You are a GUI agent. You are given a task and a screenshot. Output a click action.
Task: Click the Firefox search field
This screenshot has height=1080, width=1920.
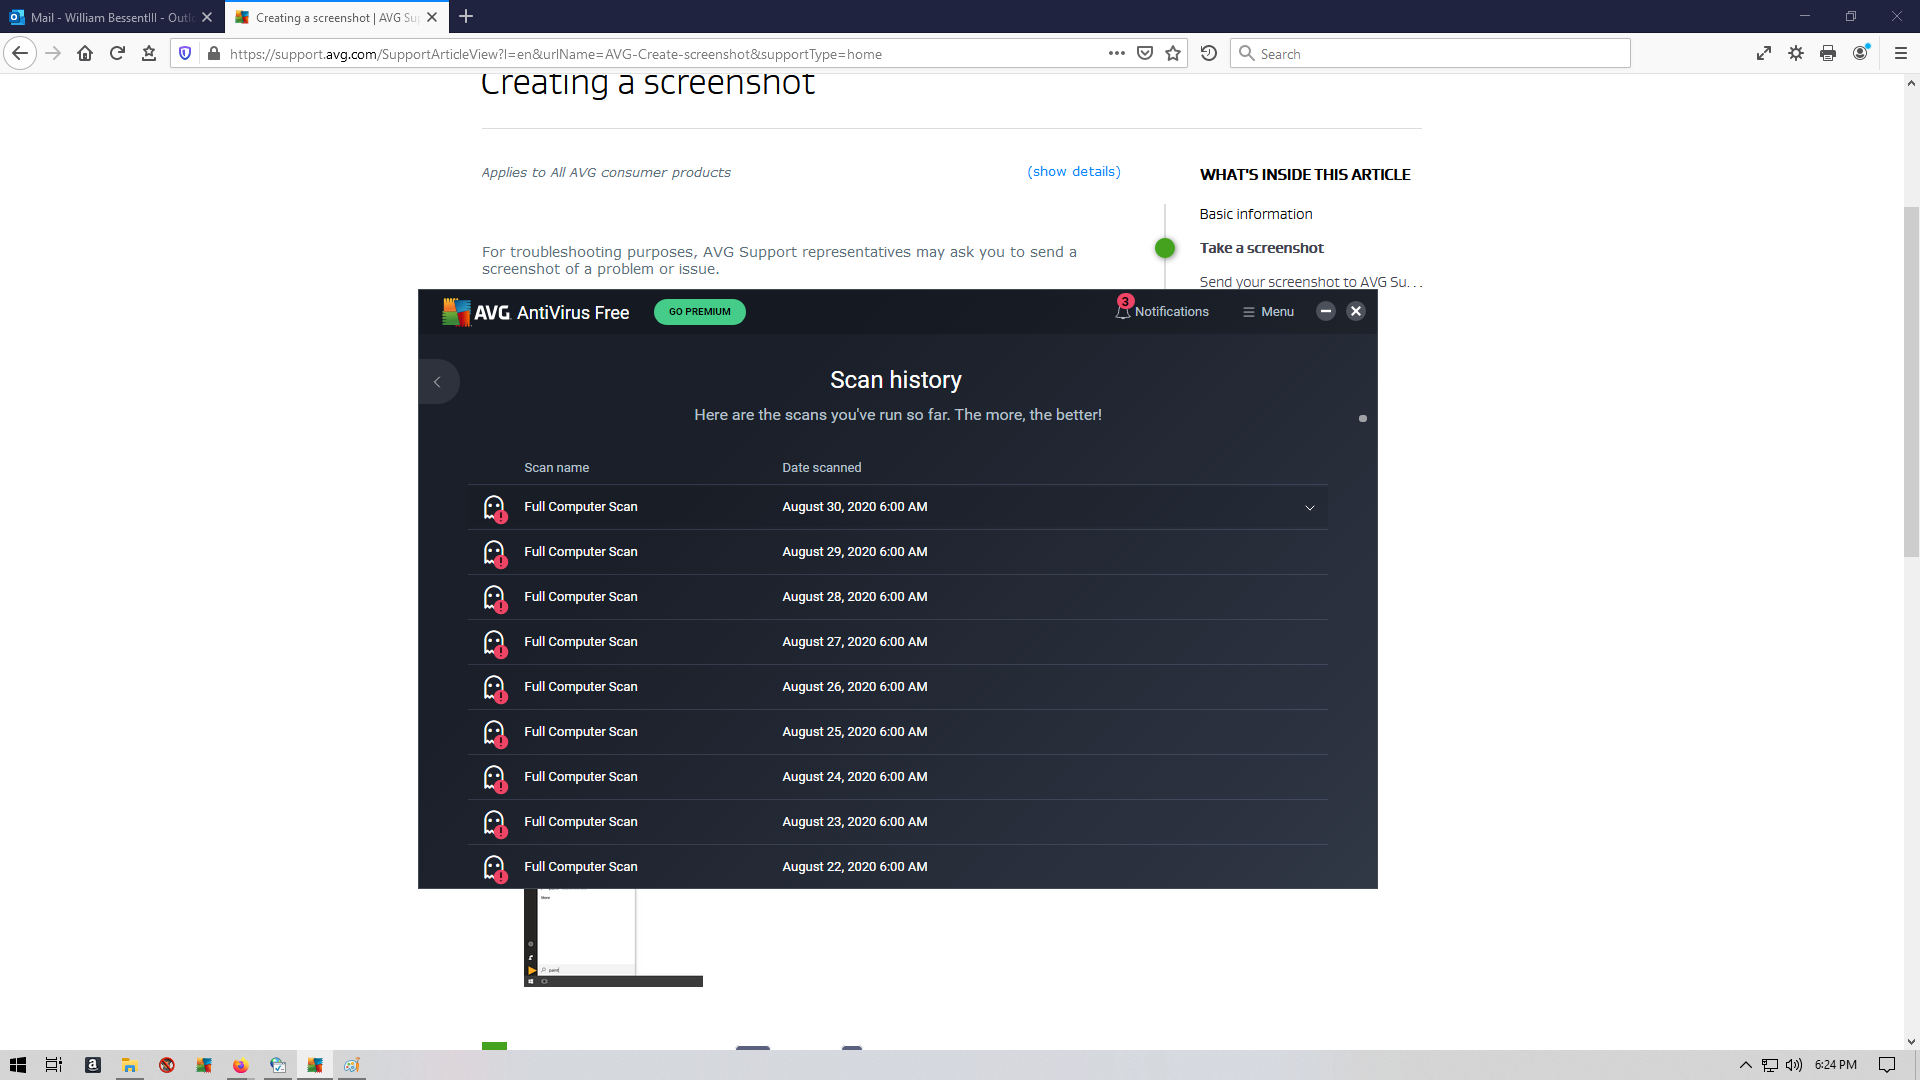(1430, 53)
